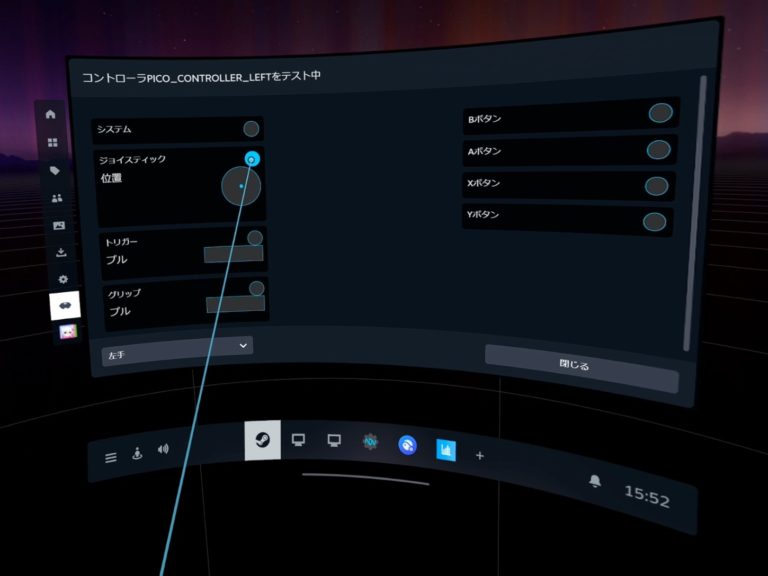Open the Downloads icon in sidebar
Viewport: 768px width, 576px height.
(60, 252)
